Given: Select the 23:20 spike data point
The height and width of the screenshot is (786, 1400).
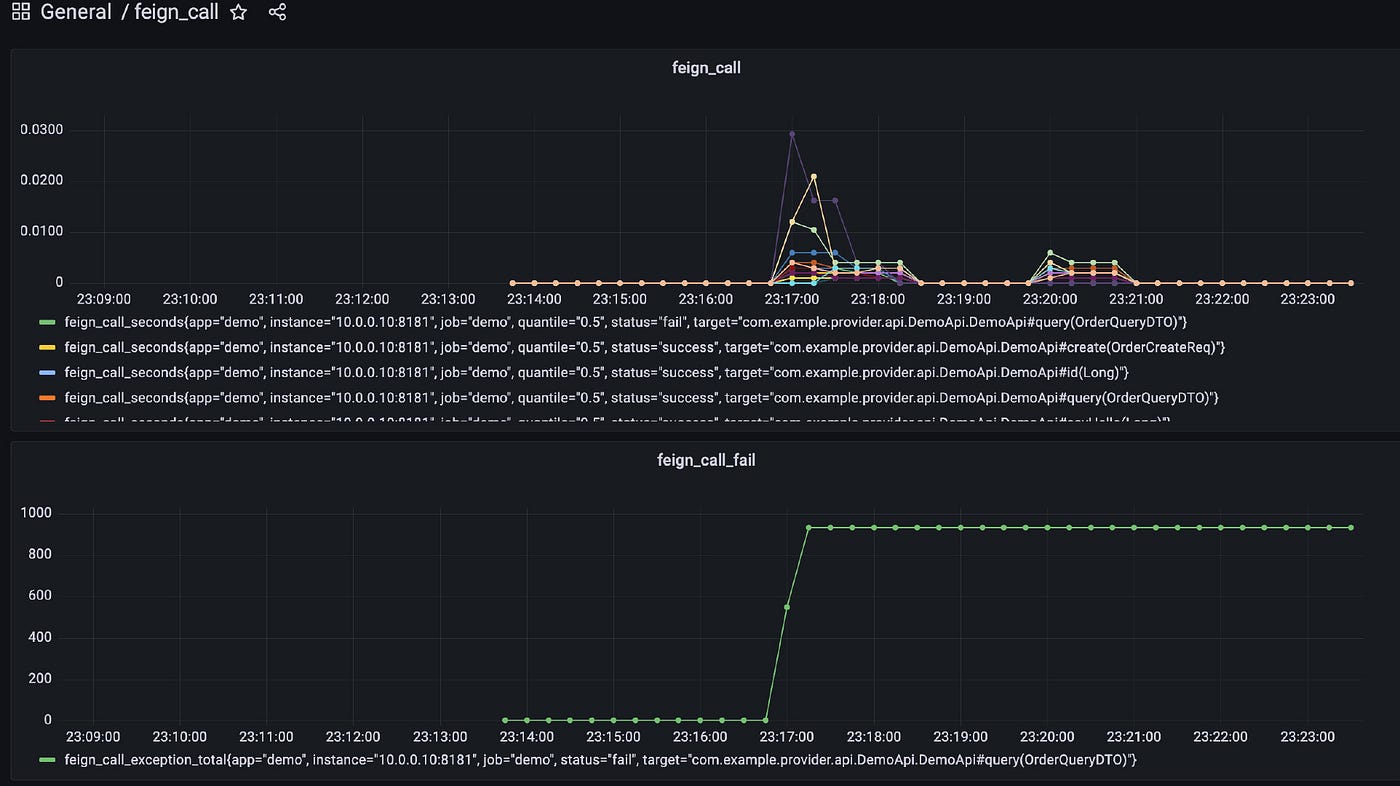Looking at the screenshot, I should click(1048, 254).
